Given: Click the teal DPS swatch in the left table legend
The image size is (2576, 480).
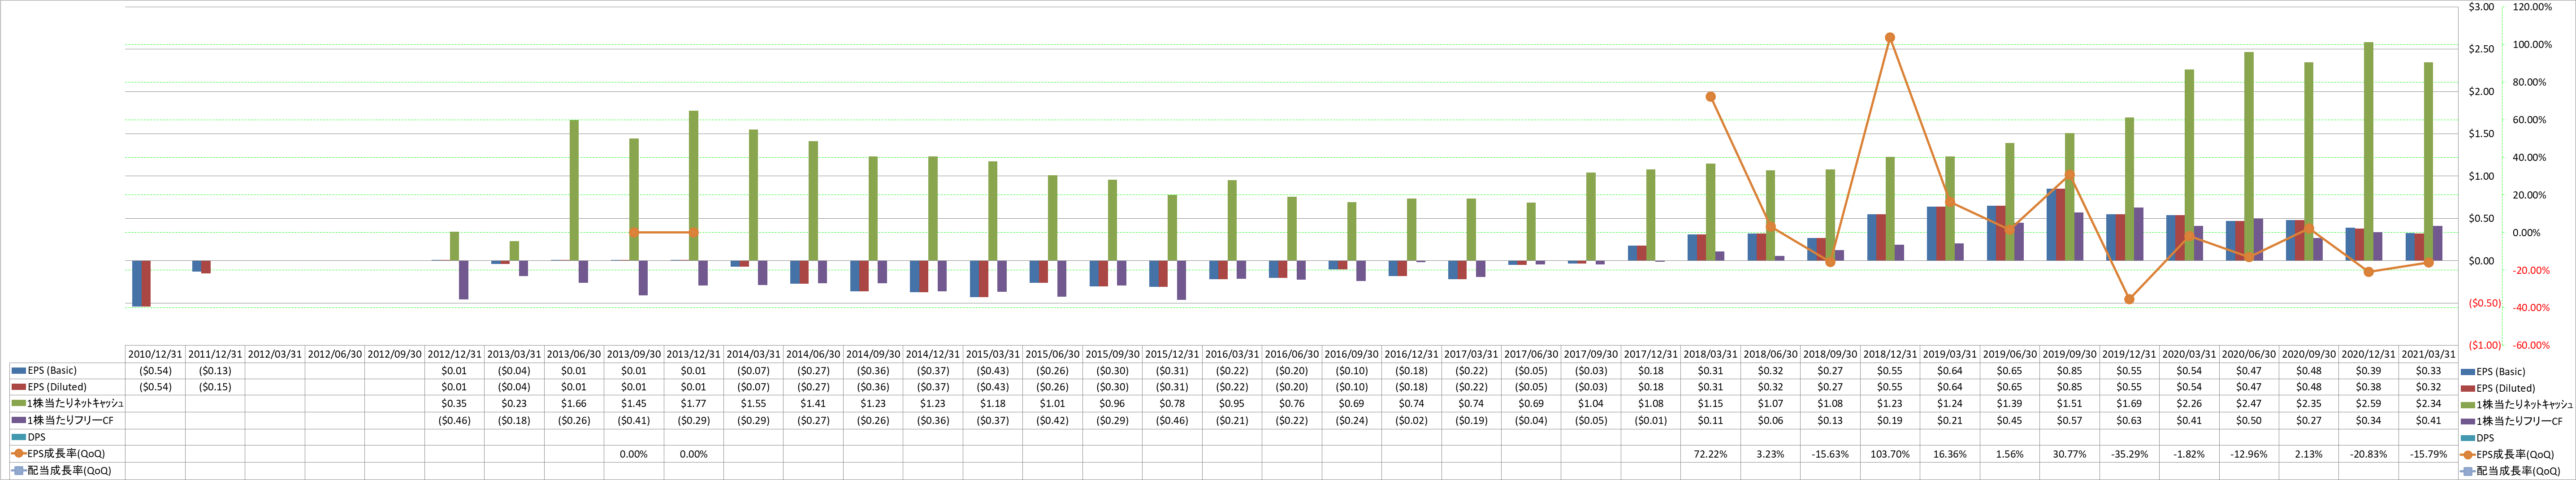Looking at the screenshot, I should [19, 437].
